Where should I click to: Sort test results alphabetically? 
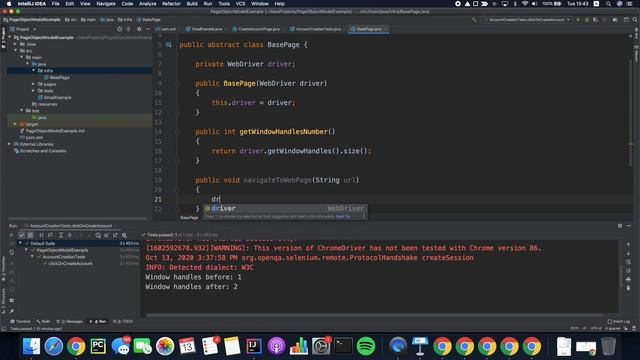41,235
